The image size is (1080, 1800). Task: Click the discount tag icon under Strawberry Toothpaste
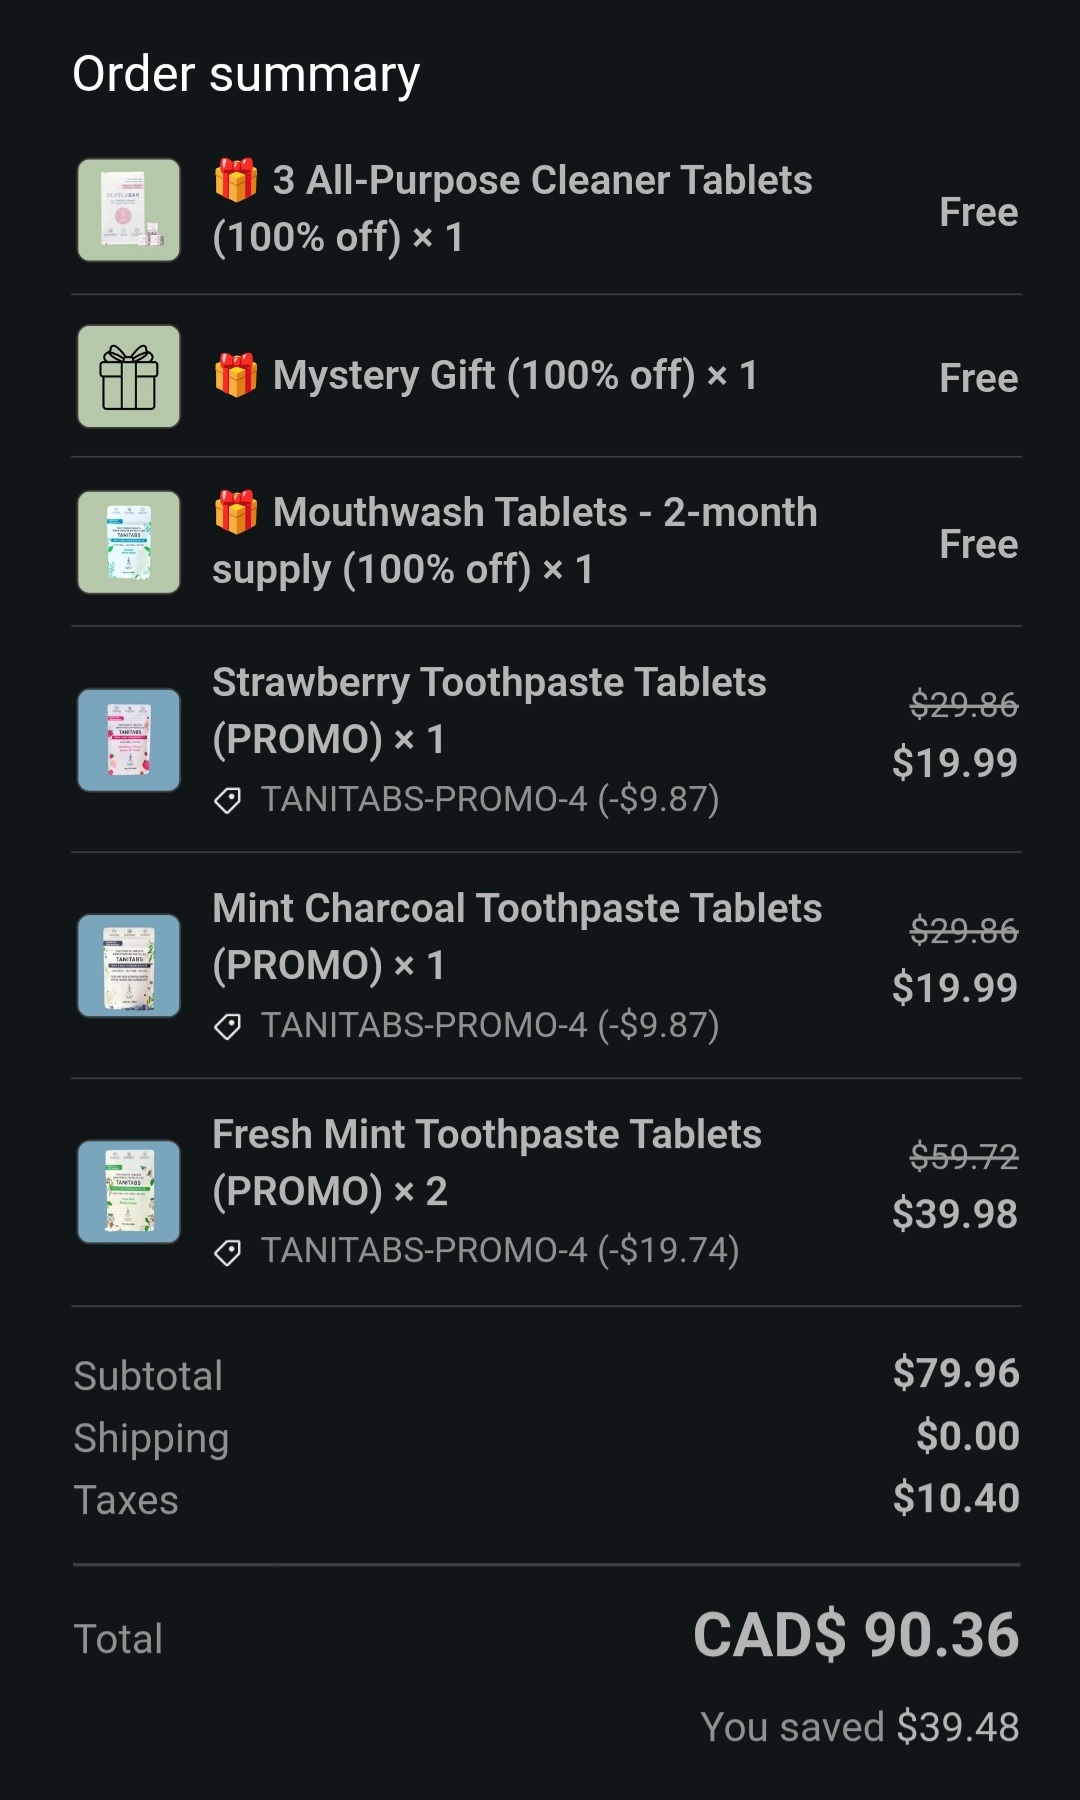point(228,800)
